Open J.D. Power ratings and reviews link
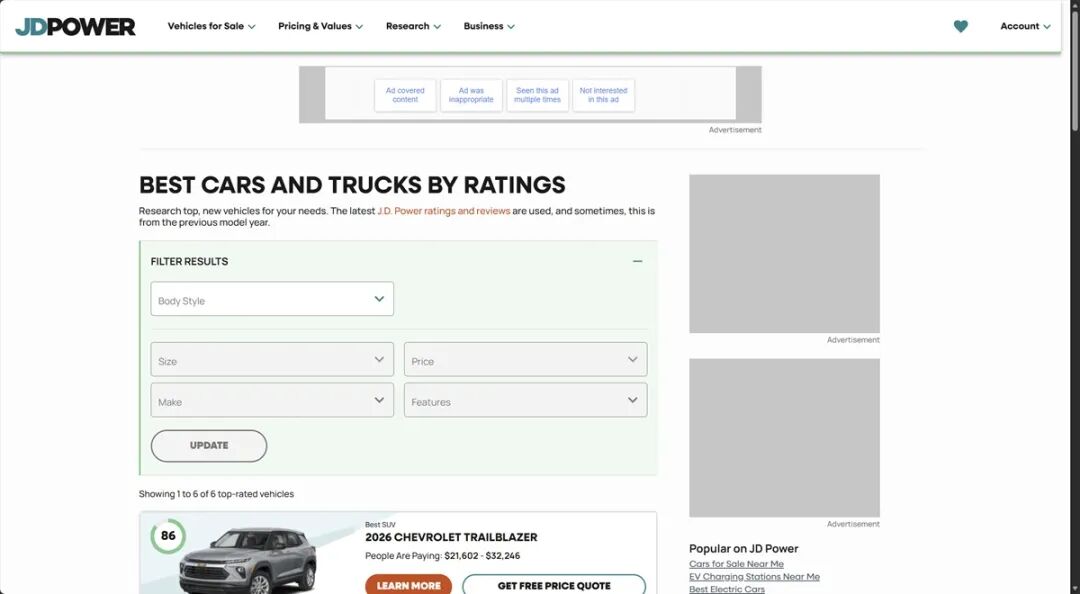Image resolution: width=1080 pixels, height=594 pixels. point(444,211)
